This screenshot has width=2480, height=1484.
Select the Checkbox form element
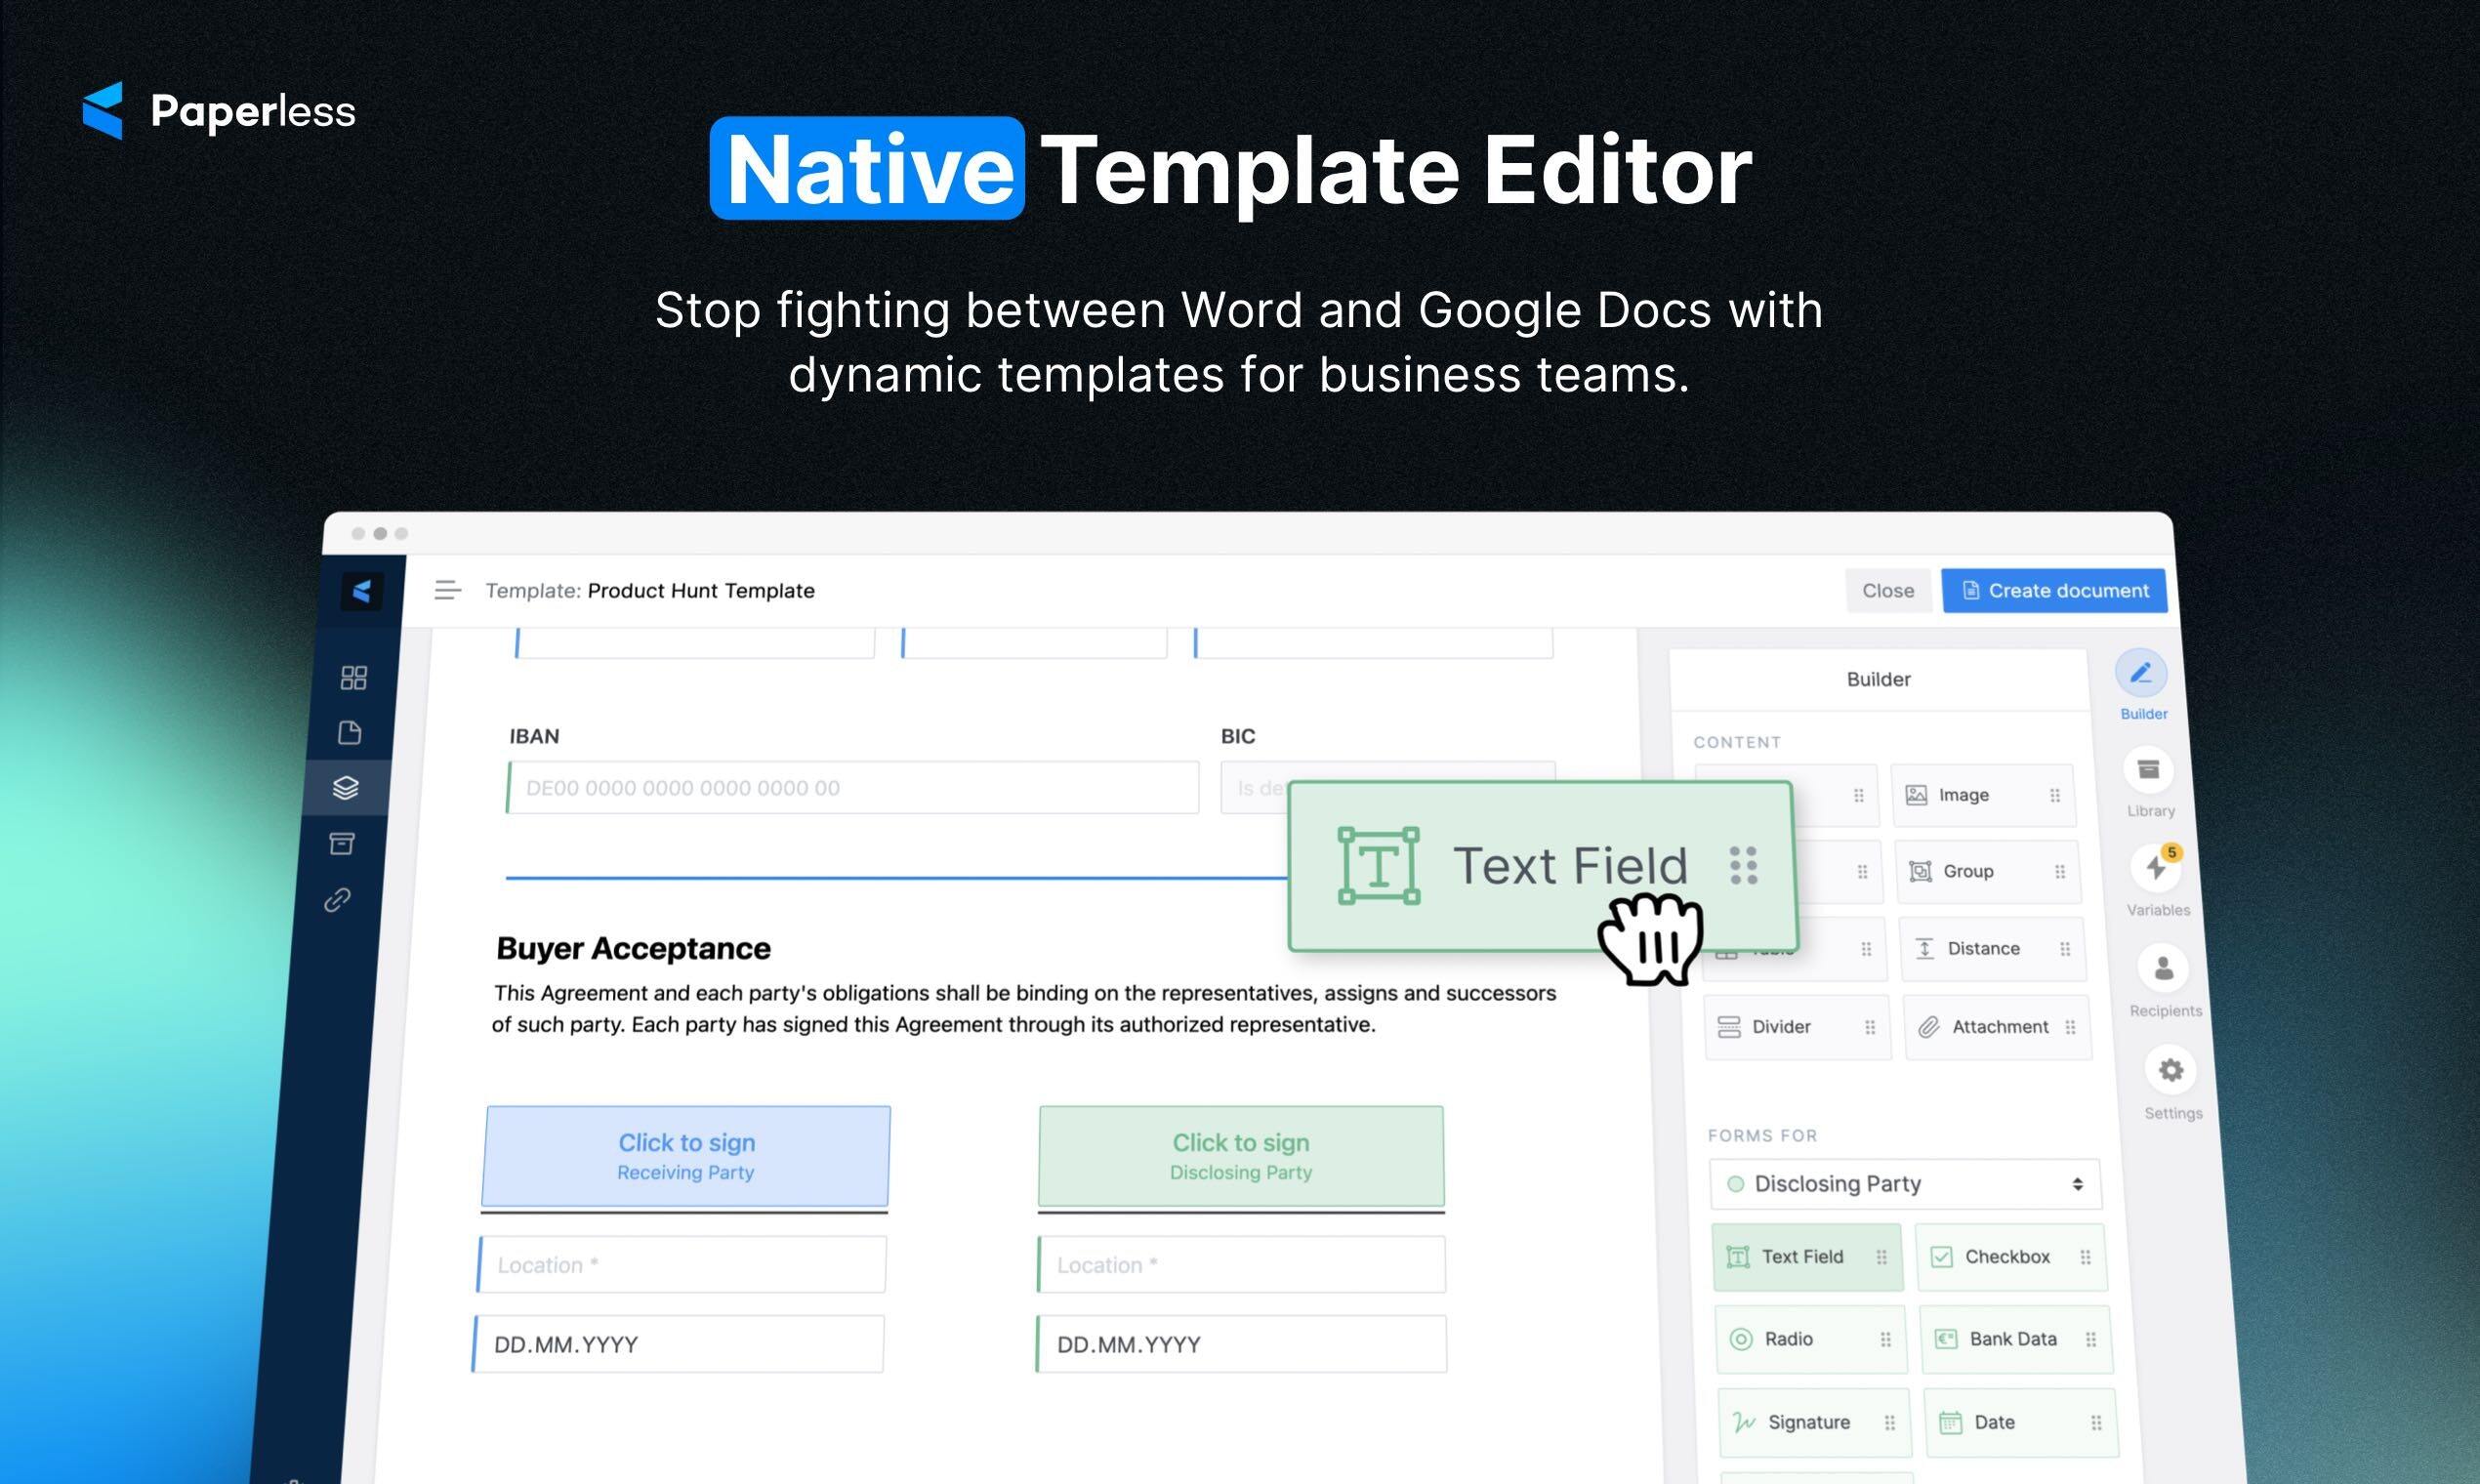pyautogui.click(x=2011, y=1257)
